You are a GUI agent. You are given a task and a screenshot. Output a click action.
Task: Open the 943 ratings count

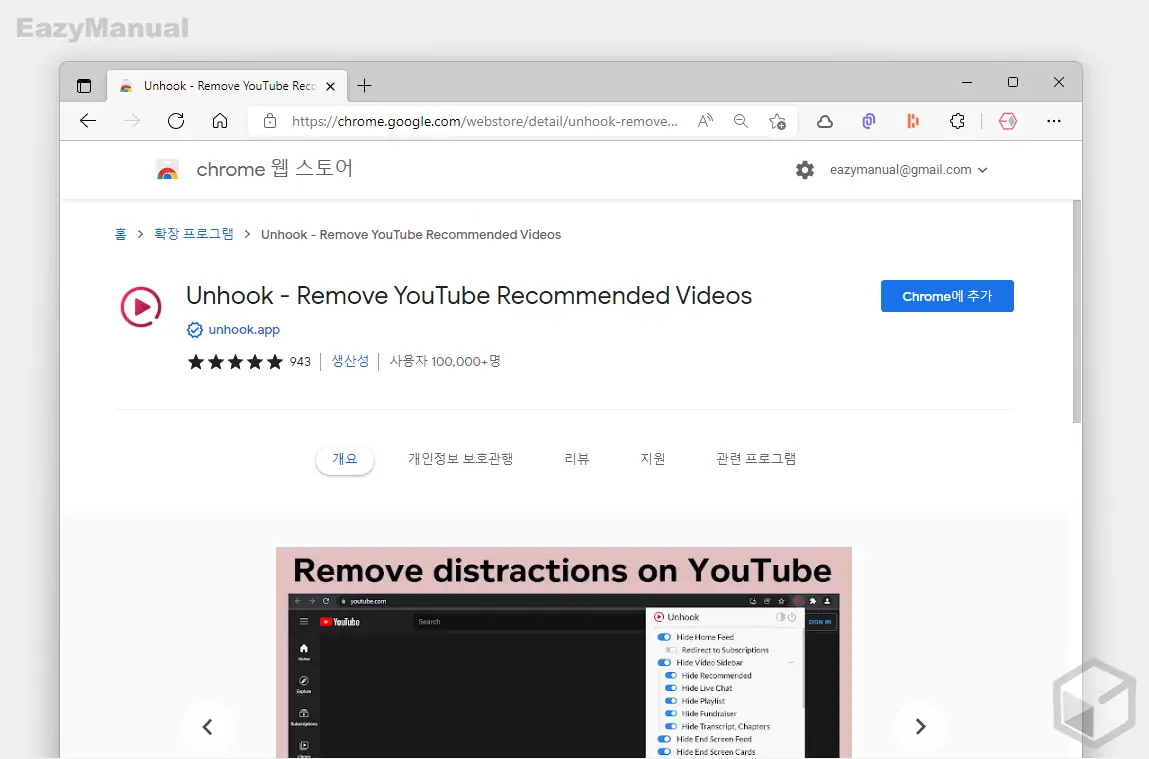tap(300, 362)
